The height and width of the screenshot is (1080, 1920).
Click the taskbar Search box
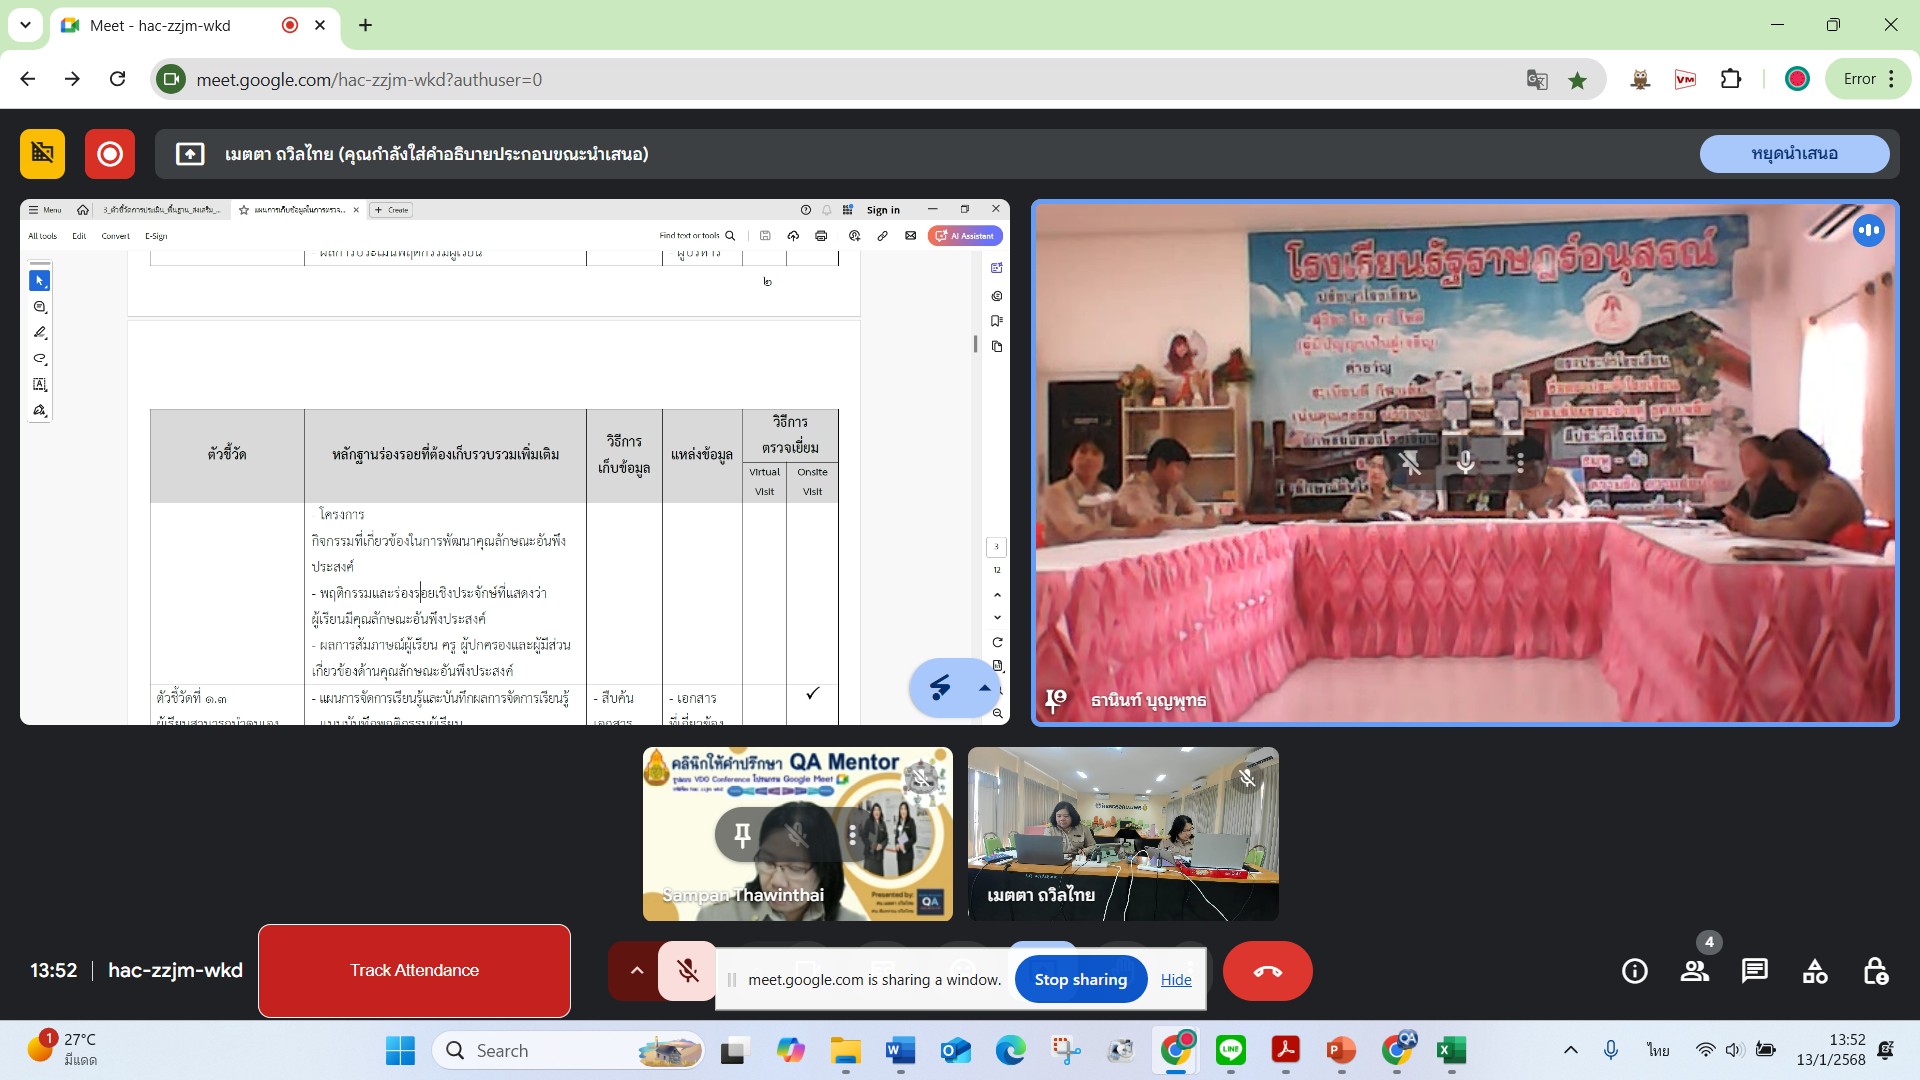pos(568,1050)
